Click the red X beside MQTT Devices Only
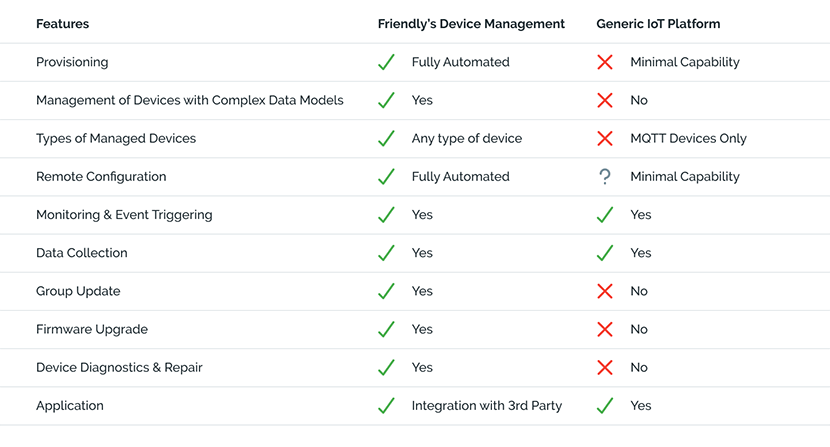The height and width of the screenshot is (447, 830). (x=605, y=138)
